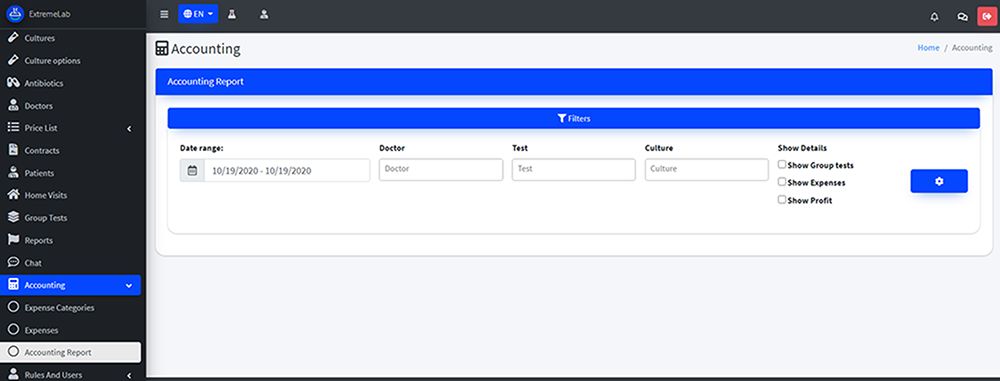This screenshot has width=1000, height=381.
Task: Open Contracts in the sidebar
Action: tap(70, 151)
